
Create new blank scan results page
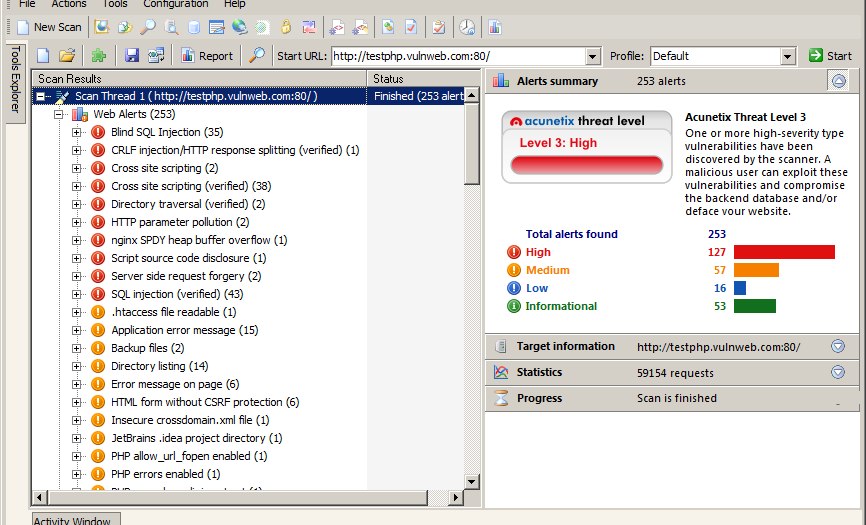(43, 55)
